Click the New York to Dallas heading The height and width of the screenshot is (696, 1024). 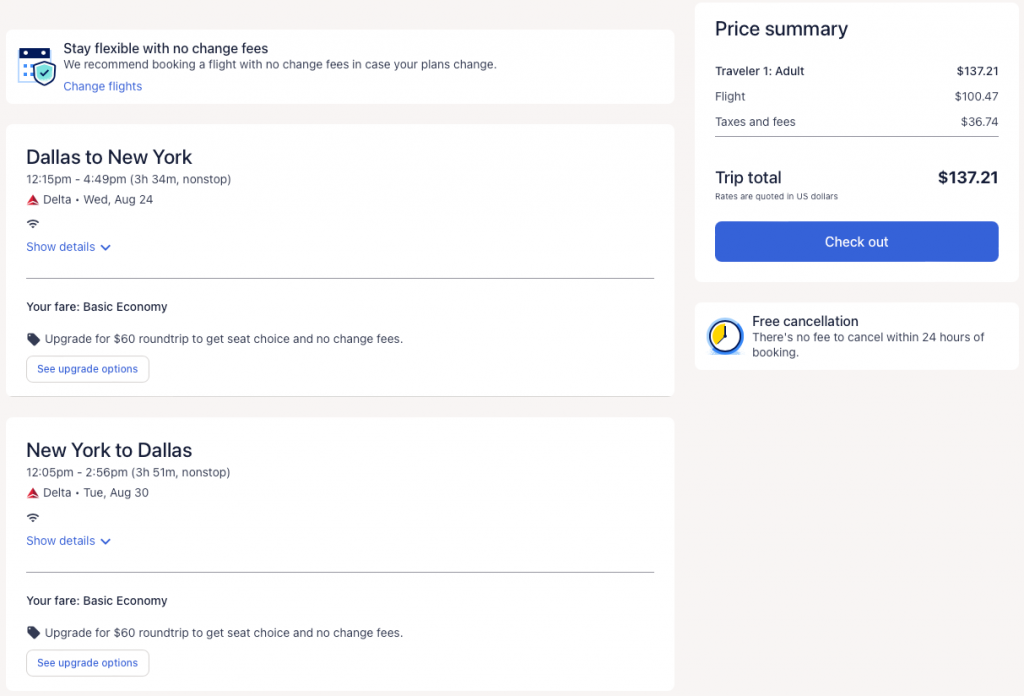click(x=109, y=450)
